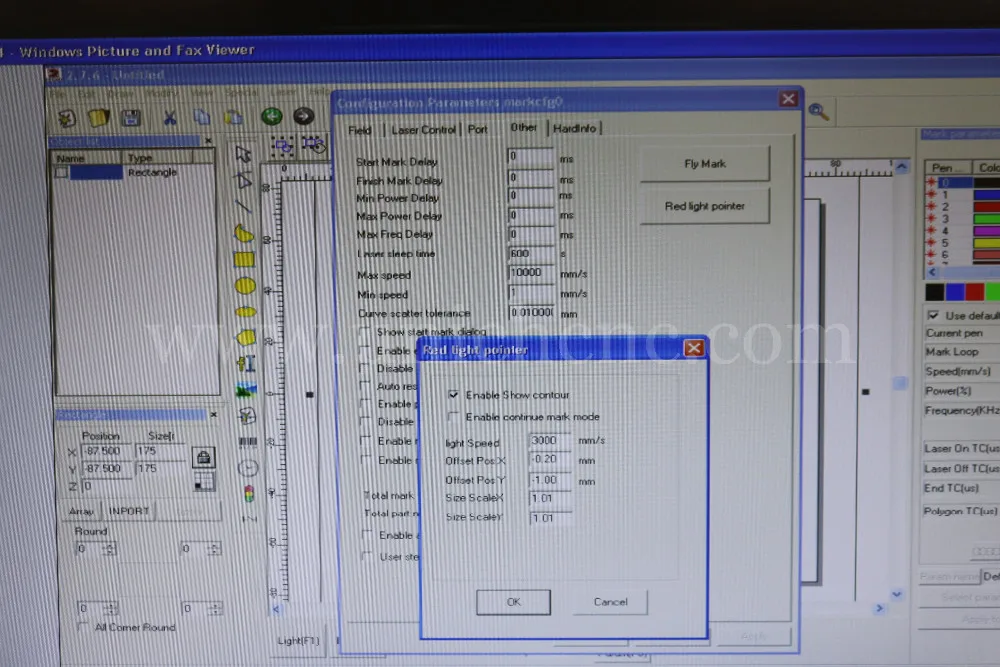Screen dimensions: 1000x667
Task: Toggle Show start mark dialog checkbox
Action: click(365, 332)
